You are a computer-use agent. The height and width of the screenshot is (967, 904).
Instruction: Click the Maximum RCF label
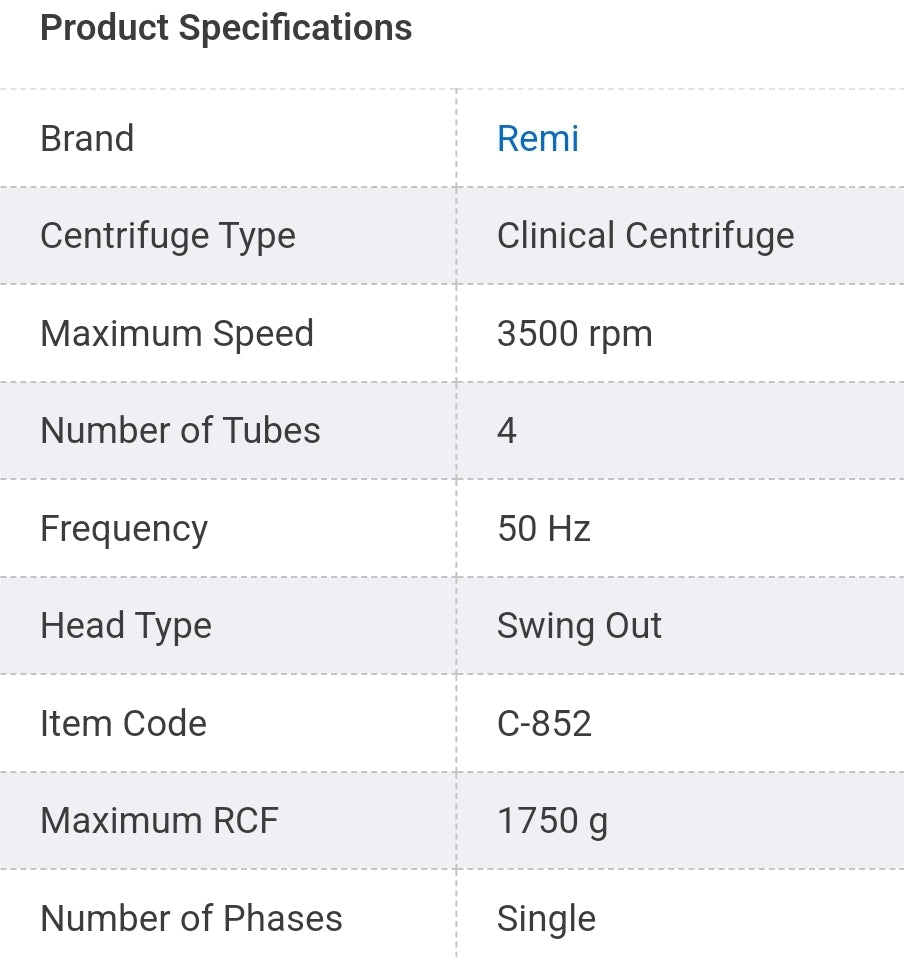tap(159, 820)
